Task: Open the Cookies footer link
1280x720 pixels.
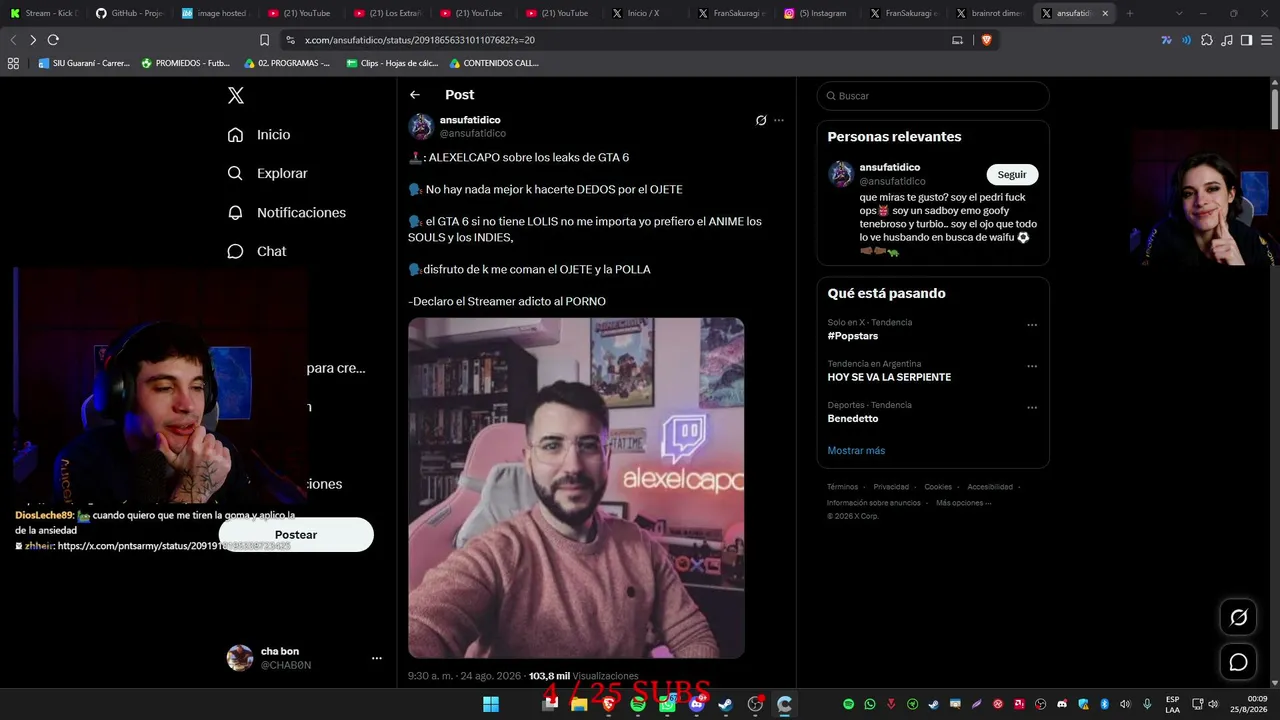Action: [x=938, y=487]
